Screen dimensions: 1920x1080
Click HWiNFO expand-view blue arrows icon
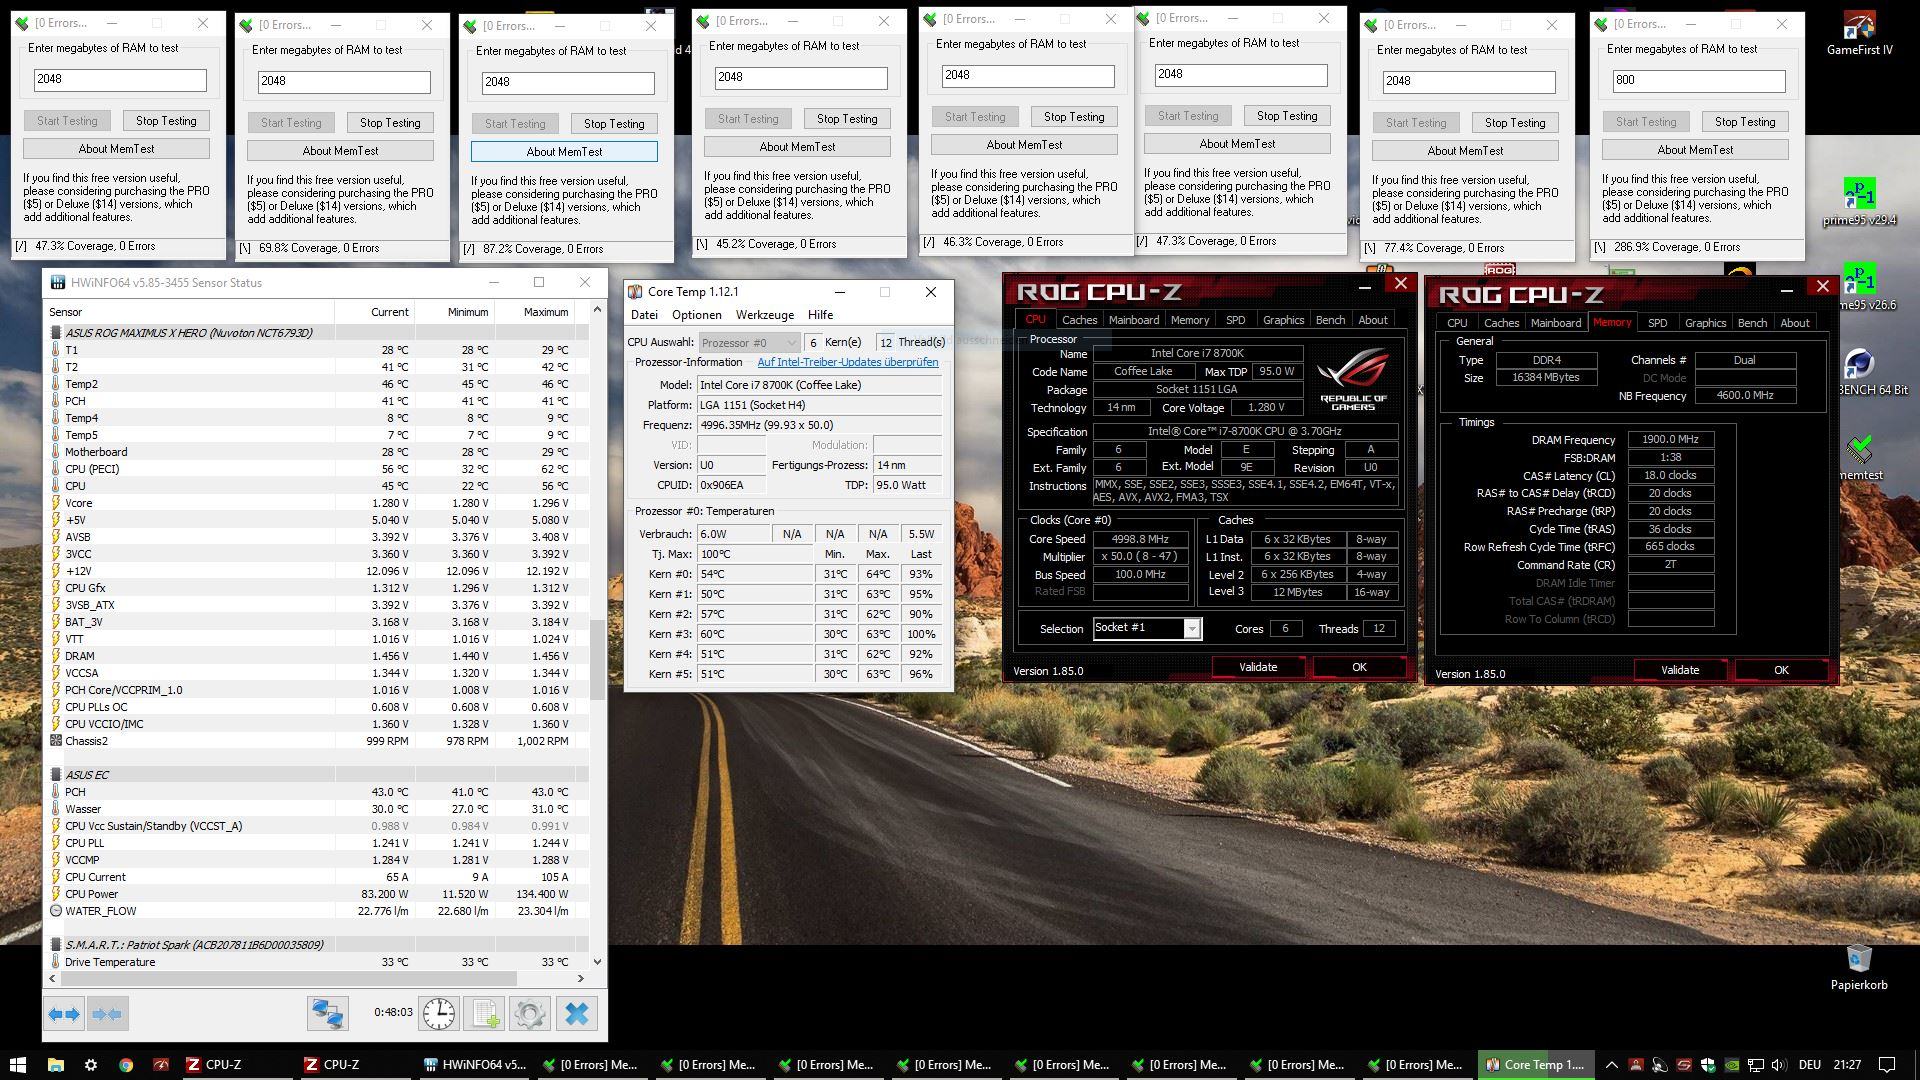[64, 1014]
